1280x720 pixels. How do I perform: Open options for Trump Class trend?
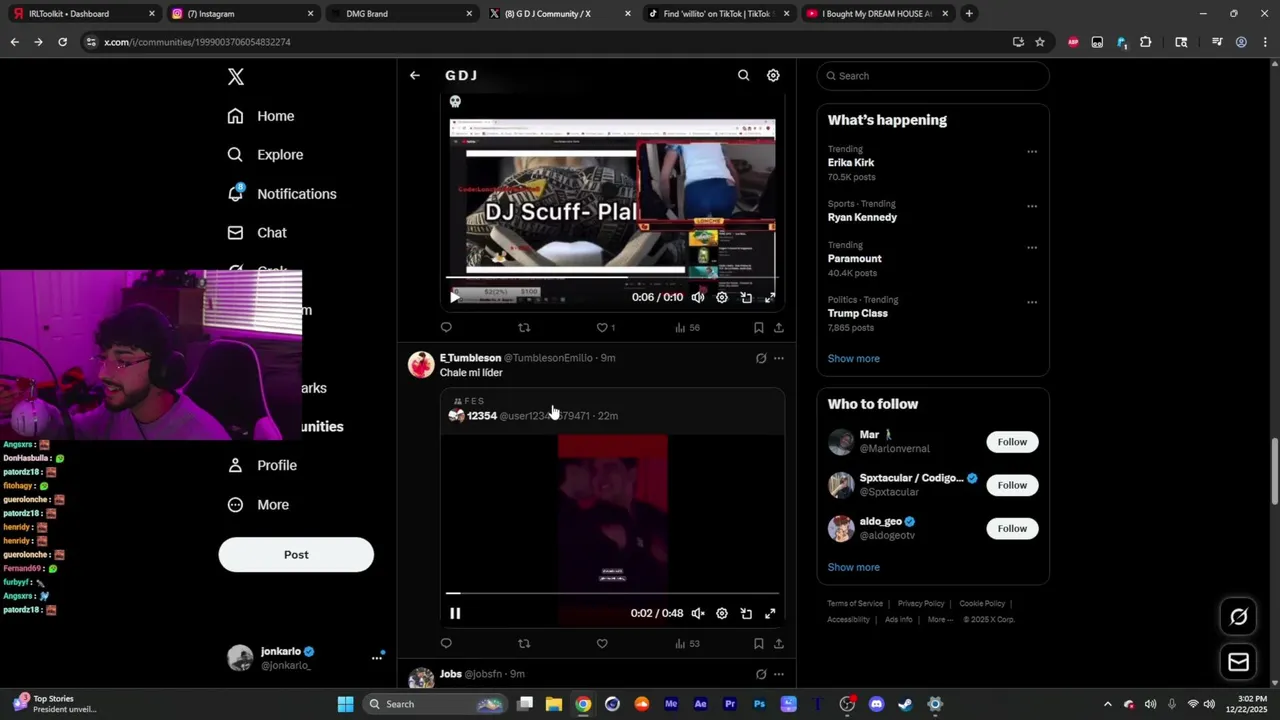[x=1032, y=302]
